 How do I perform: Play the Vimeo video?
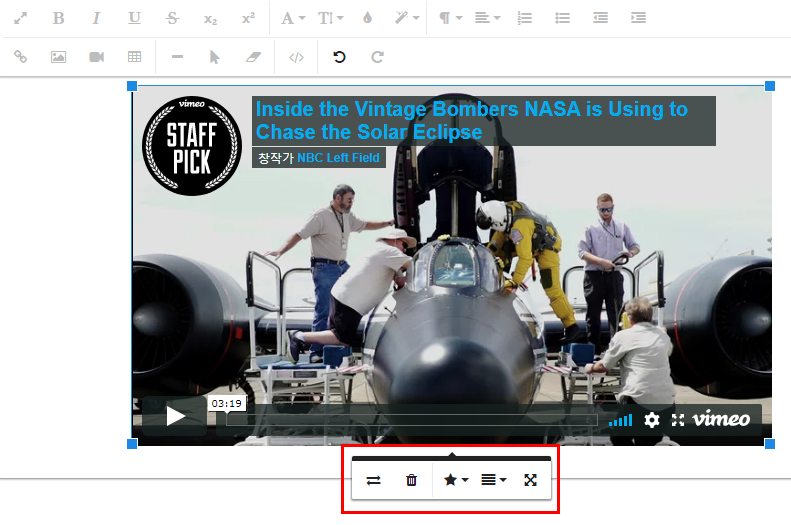pyautogui.click(x=176, y=416)
